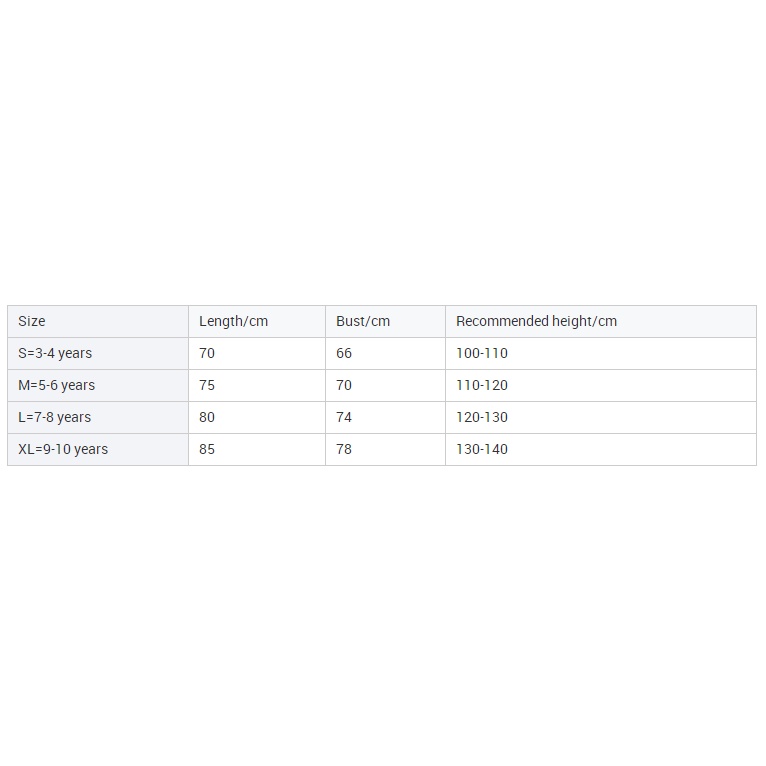Click recommended height 100-110
The image size is (766, 766).
482,353
